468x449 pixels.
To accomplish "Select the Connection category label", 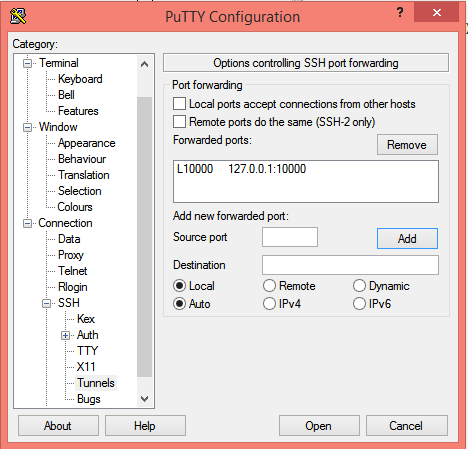I will (x=65, y=223).
